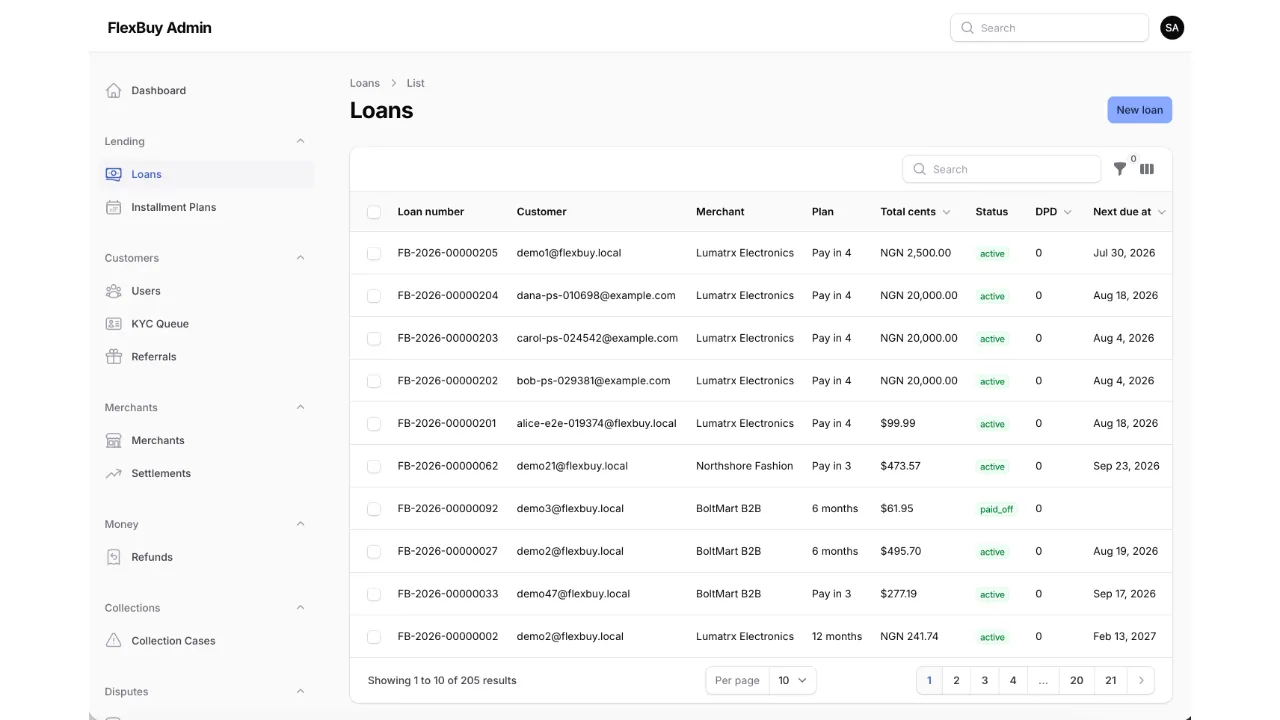Go to the next page arrow

click(1141, 680)
